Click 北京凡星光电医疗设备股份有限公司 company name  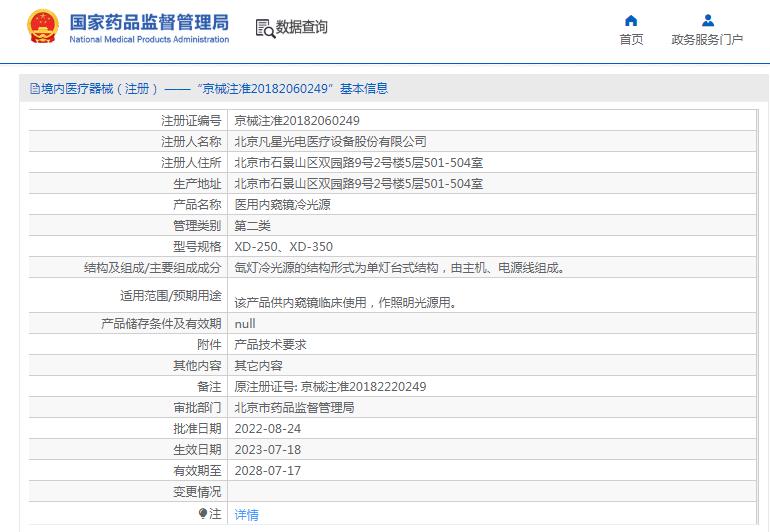pos(330,141)
